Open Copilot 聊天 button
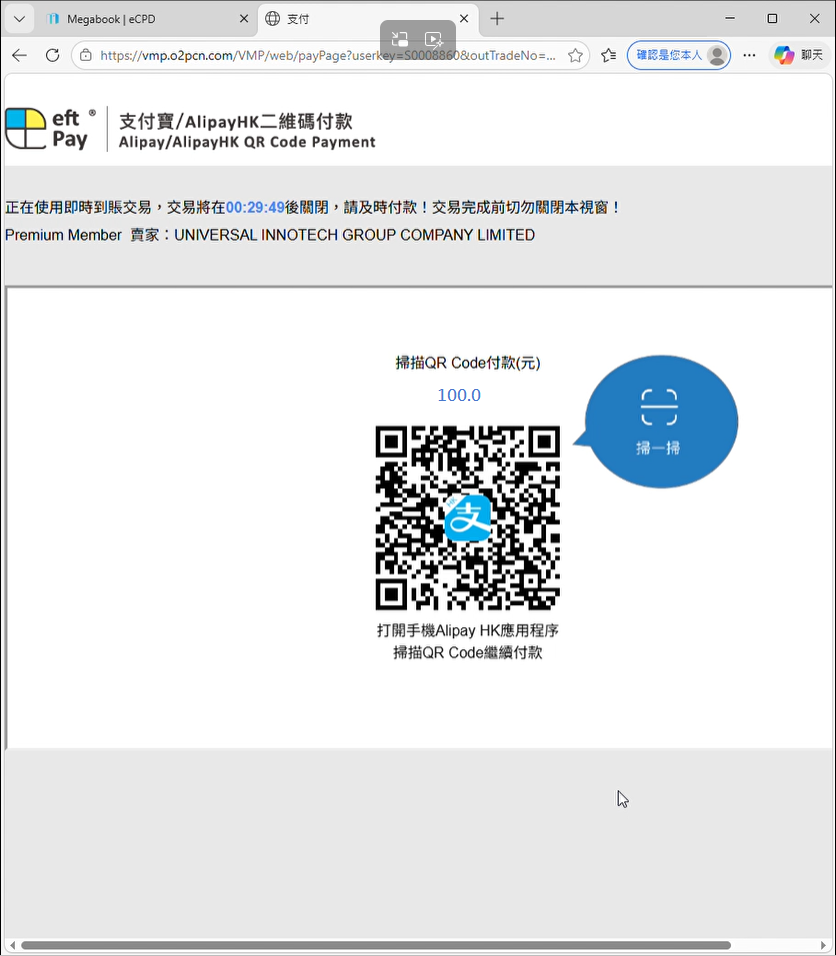The width and height of the screenshot is (836, 956). point(799,55)
